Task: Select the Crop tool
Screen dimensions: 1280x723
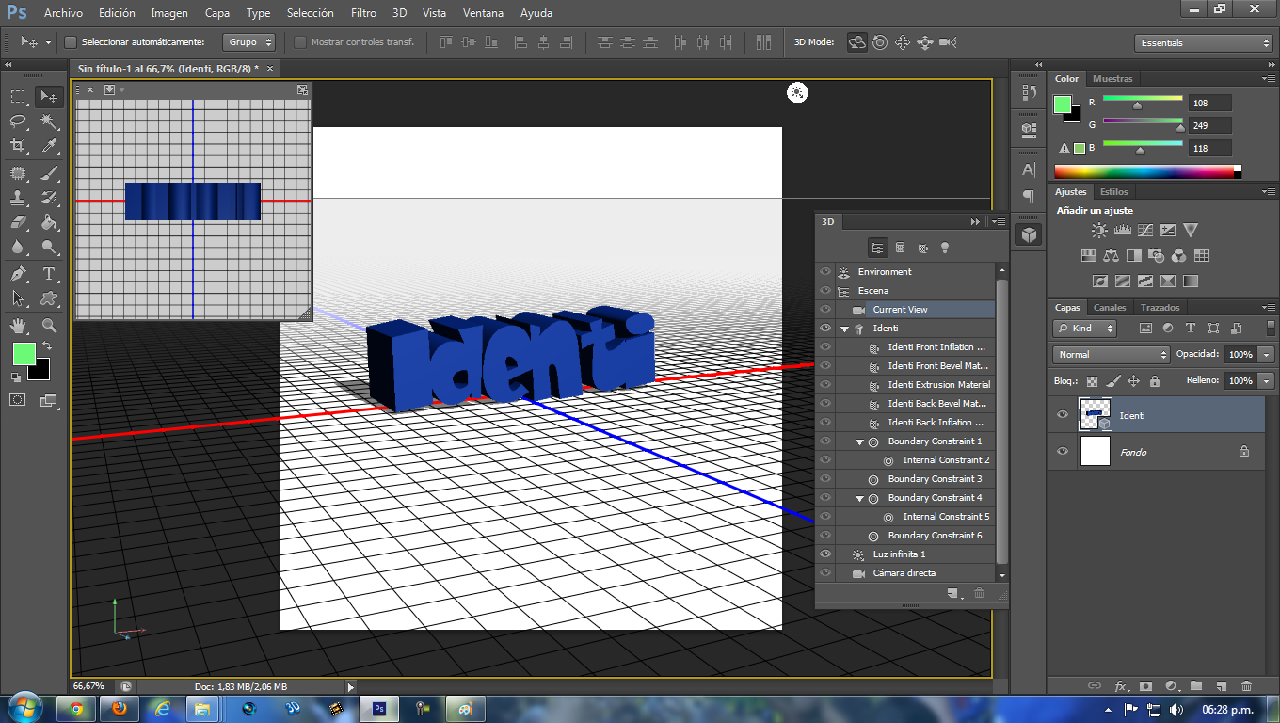Action: (x=18, y=147)
